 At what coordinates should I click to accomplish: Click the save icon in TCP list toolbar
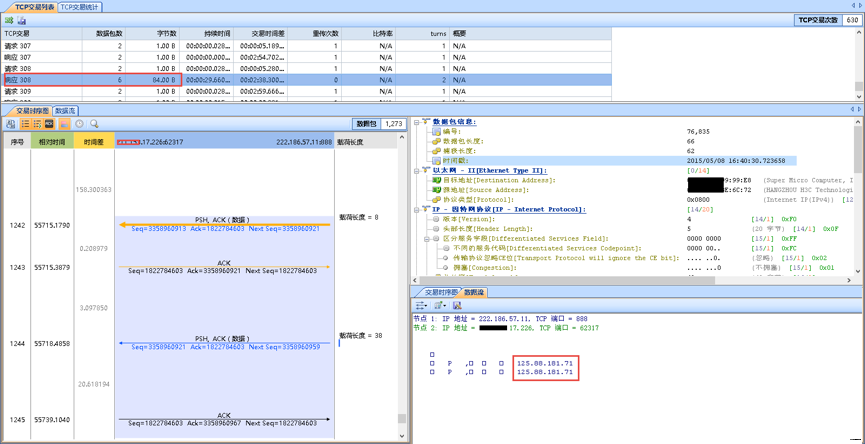click(x=22, y=20)
